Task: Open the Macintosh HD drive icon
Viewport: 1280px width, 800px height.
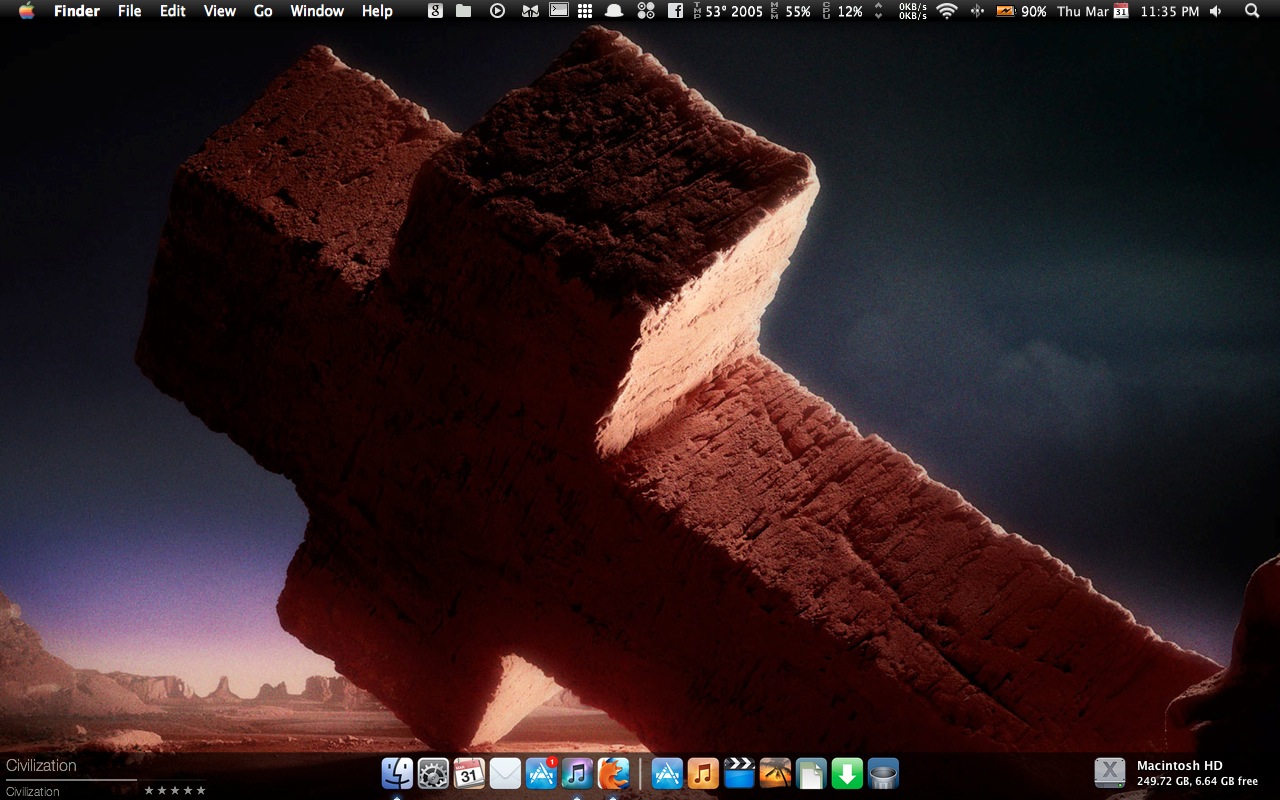Action: point(1110,772)
